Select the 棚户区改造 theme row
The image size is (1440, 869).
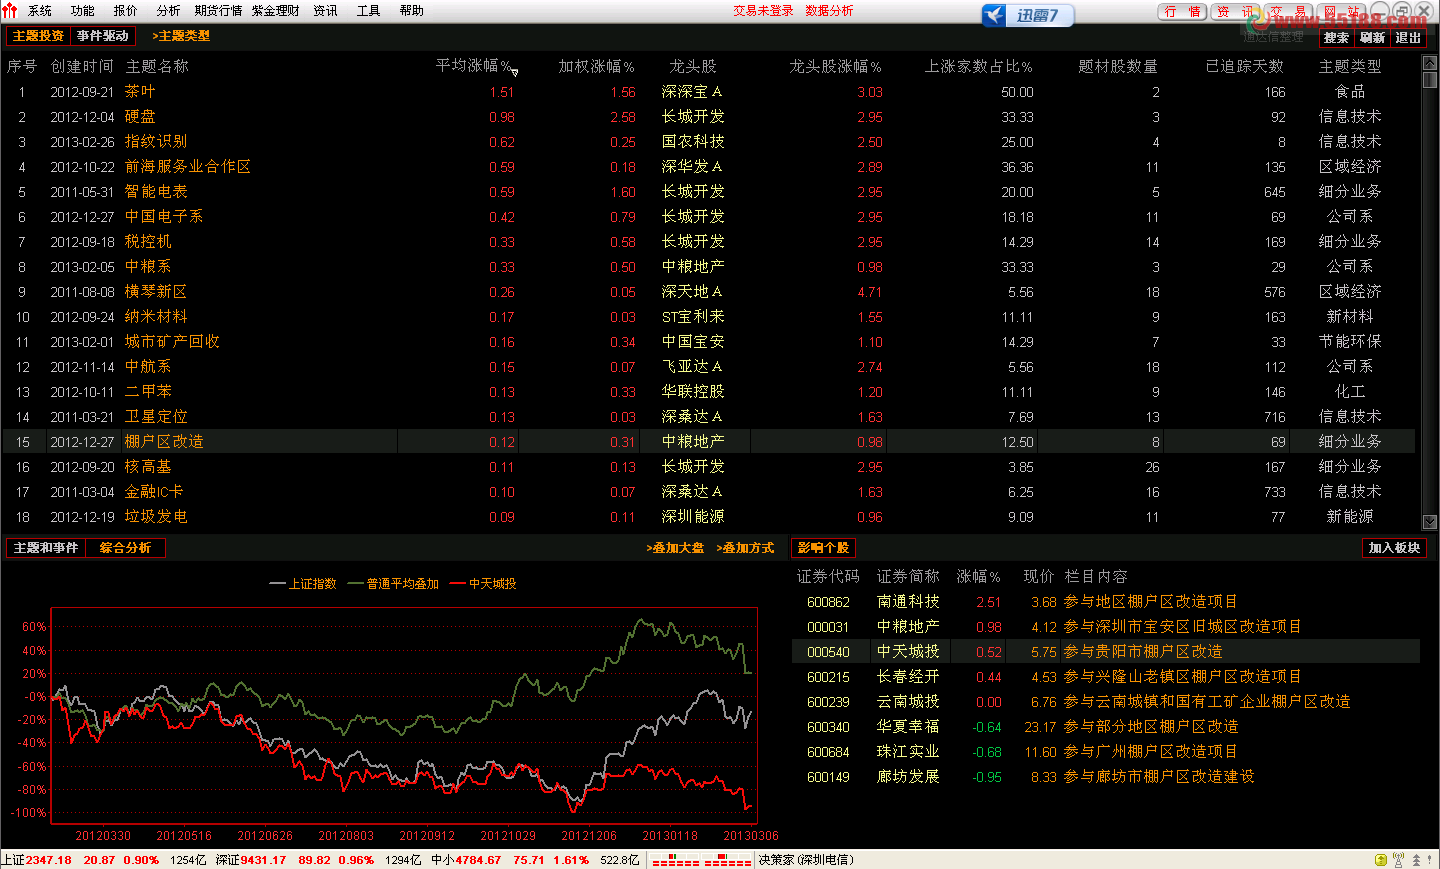point(709,442)
